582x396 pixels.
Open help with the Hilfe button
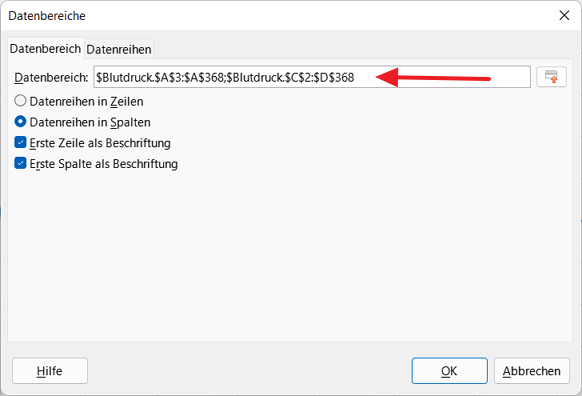click(x=50, y=371)
